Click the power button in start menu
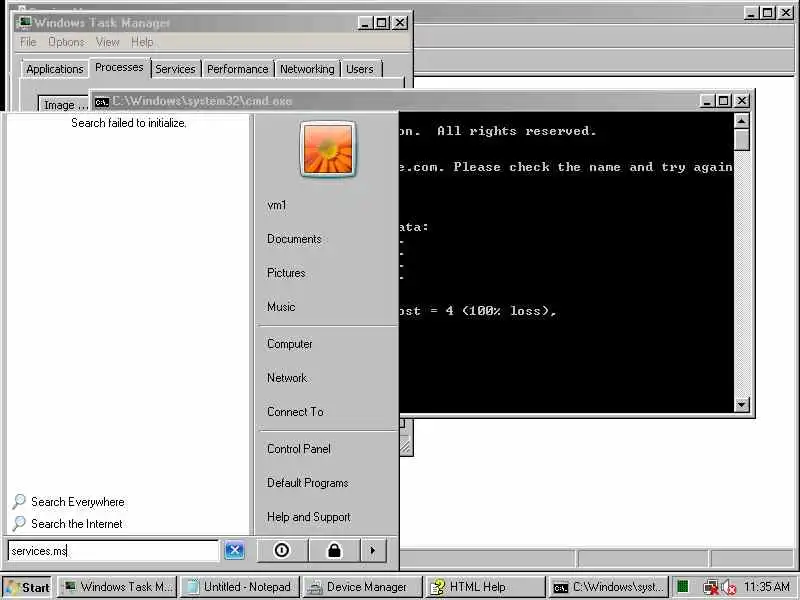The image size is (800, 600). coord(282,551)
